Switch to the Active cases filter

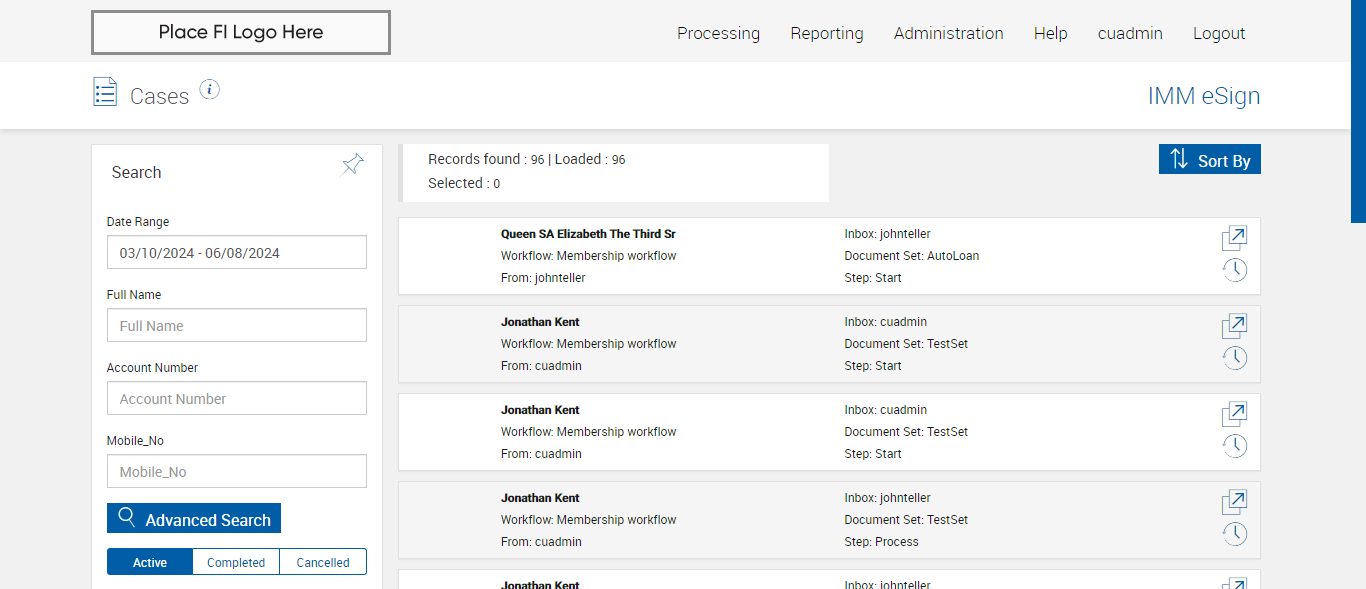[x=150, y=562]
